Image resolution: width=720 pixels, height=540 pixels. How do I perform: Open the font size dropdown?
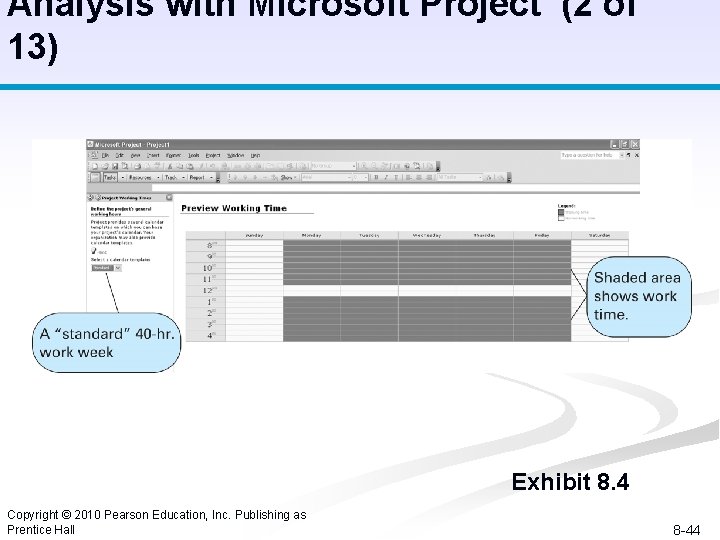pos(360,178)
